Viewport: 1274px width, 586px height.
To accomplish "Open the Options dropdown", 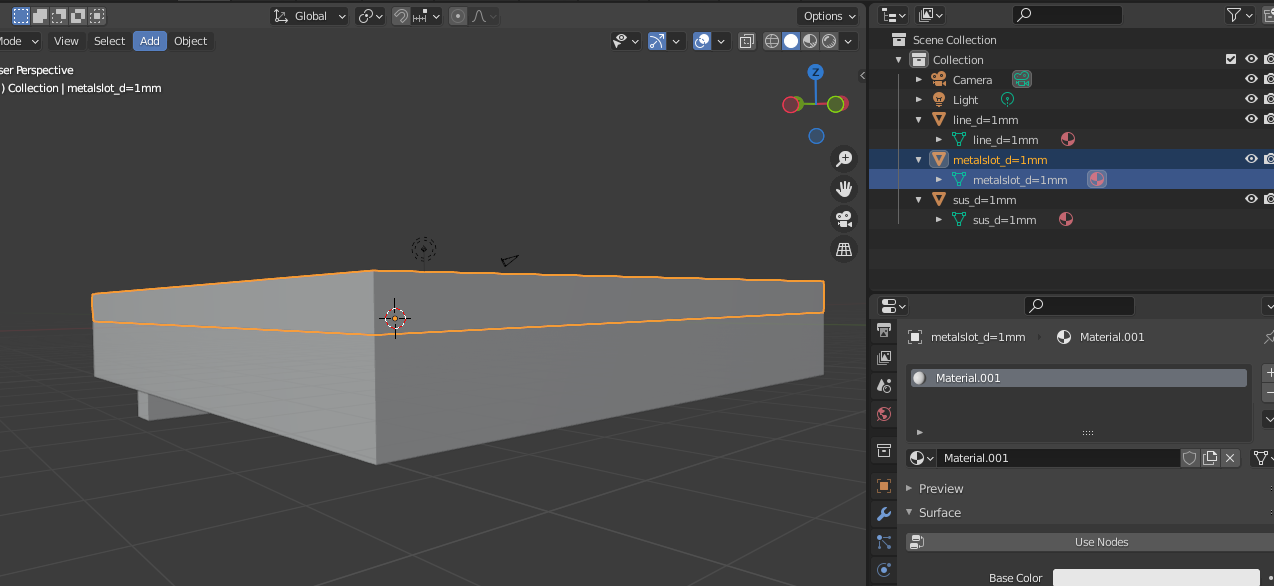I will 829,16.
